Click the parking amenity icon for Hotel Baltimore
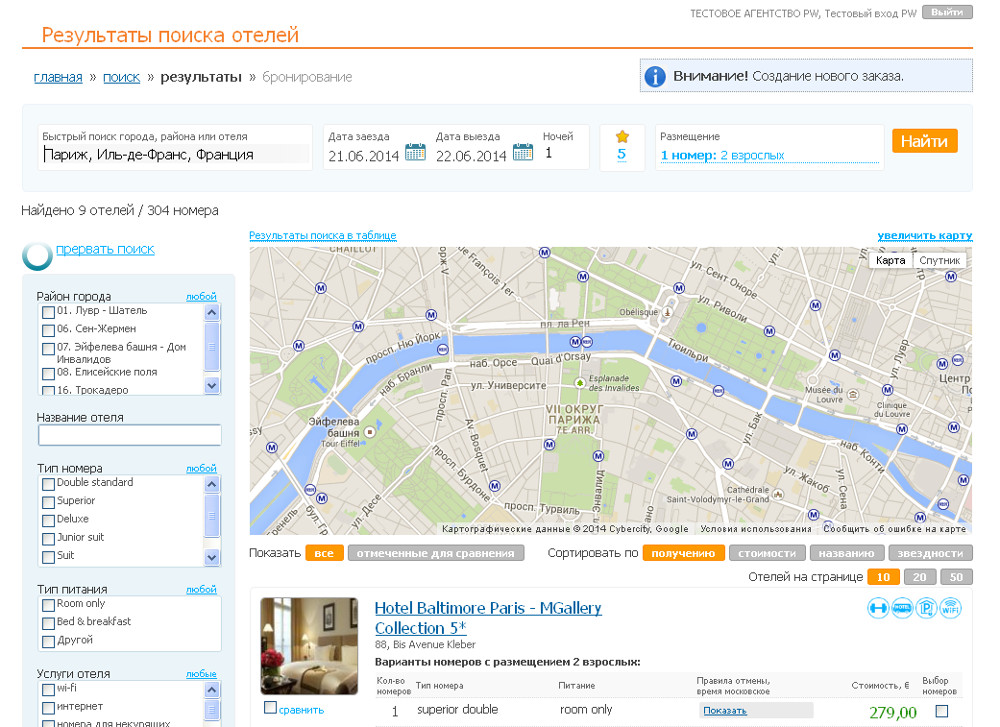The width and height of the screenshot is (1000, 727). 926,608
